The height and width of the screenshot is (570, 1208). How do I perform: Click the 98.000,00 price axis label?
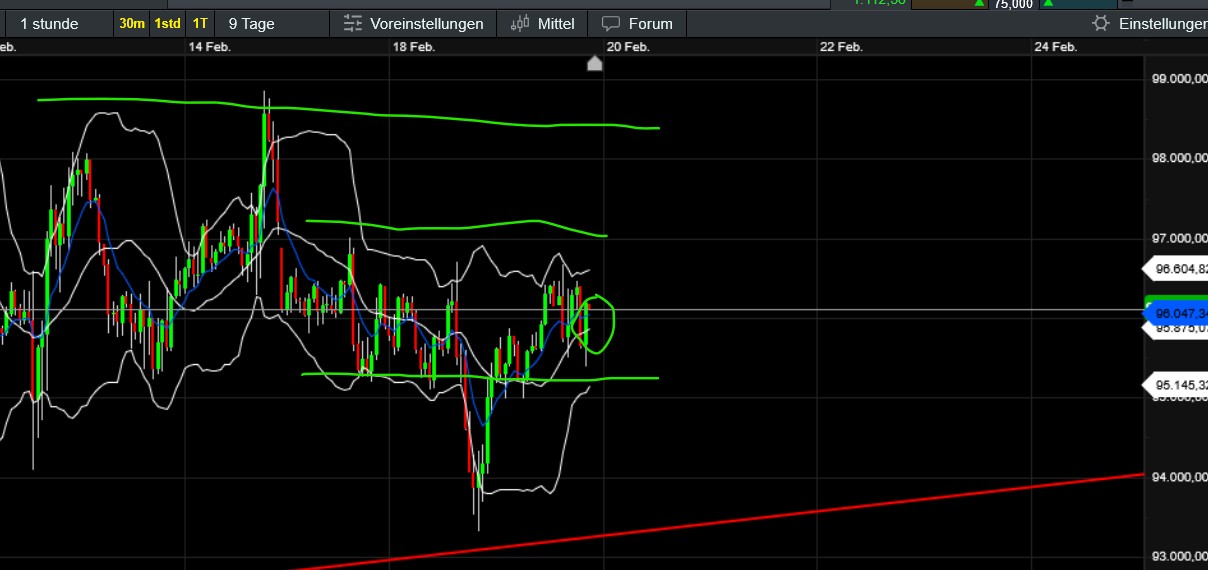(1179, 158)
